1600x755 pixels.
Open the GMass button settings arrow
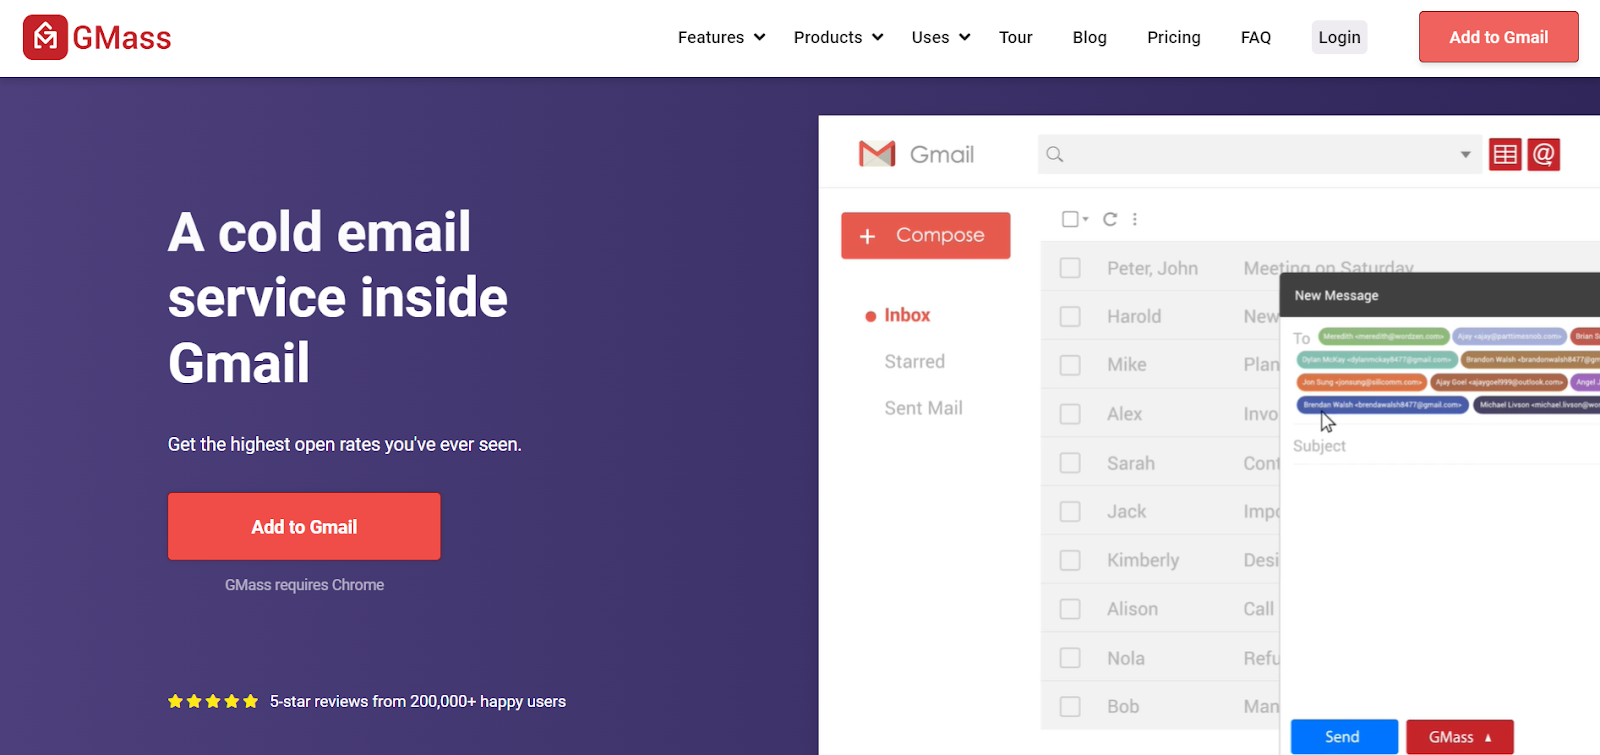[x=1488, y=737]
